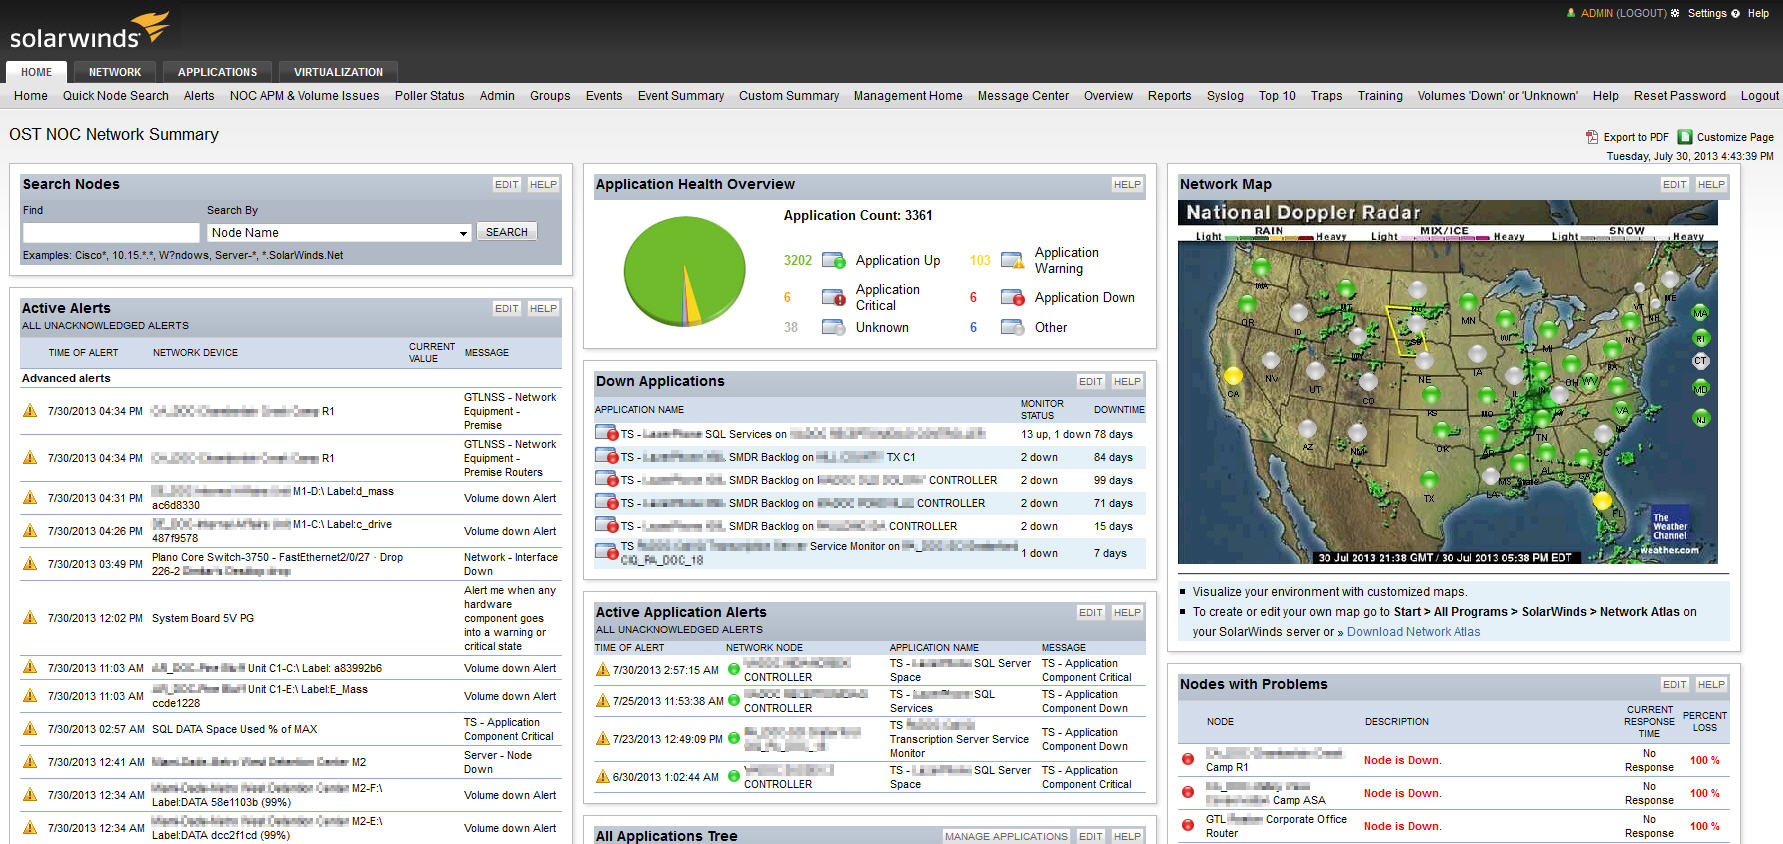Click the 'System Board 5V PG' device text

pyautogui.click(x=203, y=618)
